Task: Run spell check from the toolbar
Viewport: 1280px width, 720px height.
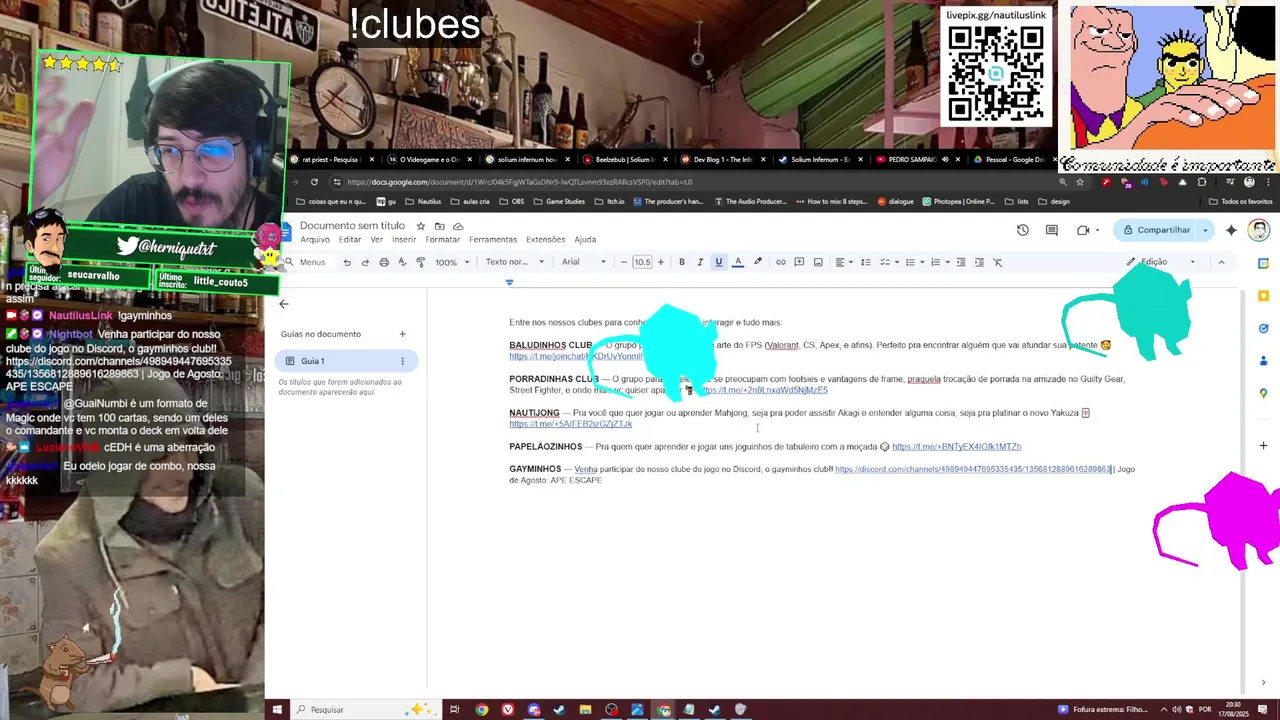Action: [x=402, y=262]
